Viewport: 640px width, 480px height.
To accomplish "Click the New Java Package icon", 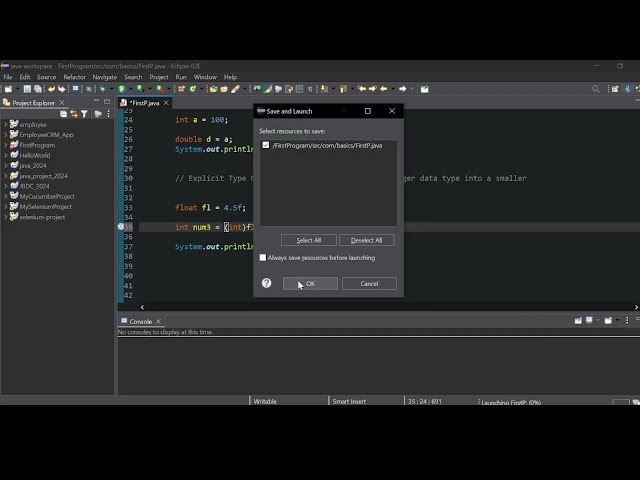I will click(182, 89).
